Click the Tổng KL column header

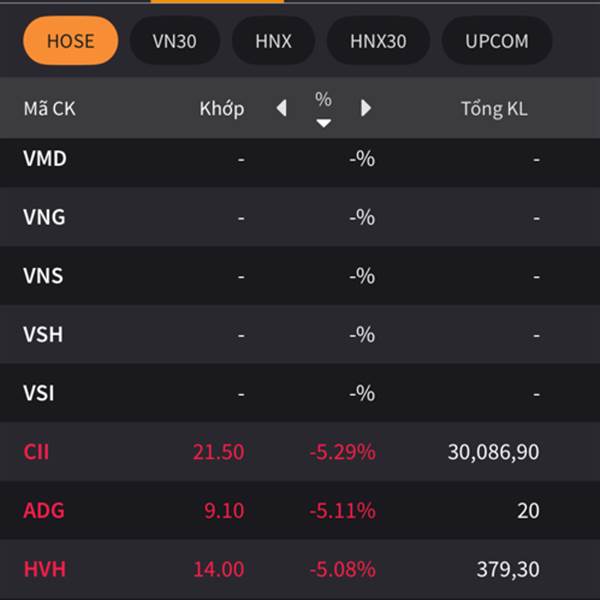(493, 109)
